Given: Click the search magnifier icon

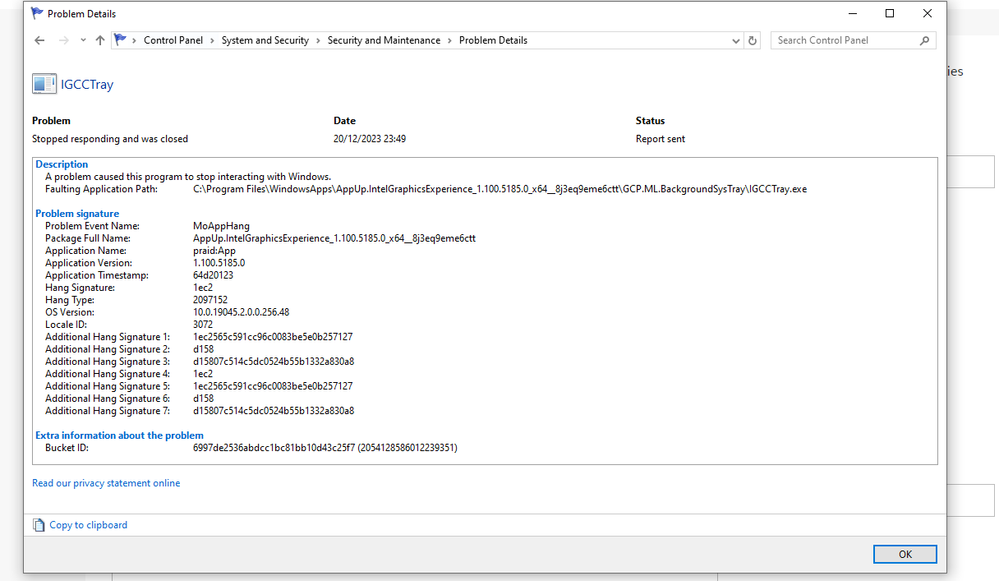Looking at the screenshot, I should tap(924, 40).
